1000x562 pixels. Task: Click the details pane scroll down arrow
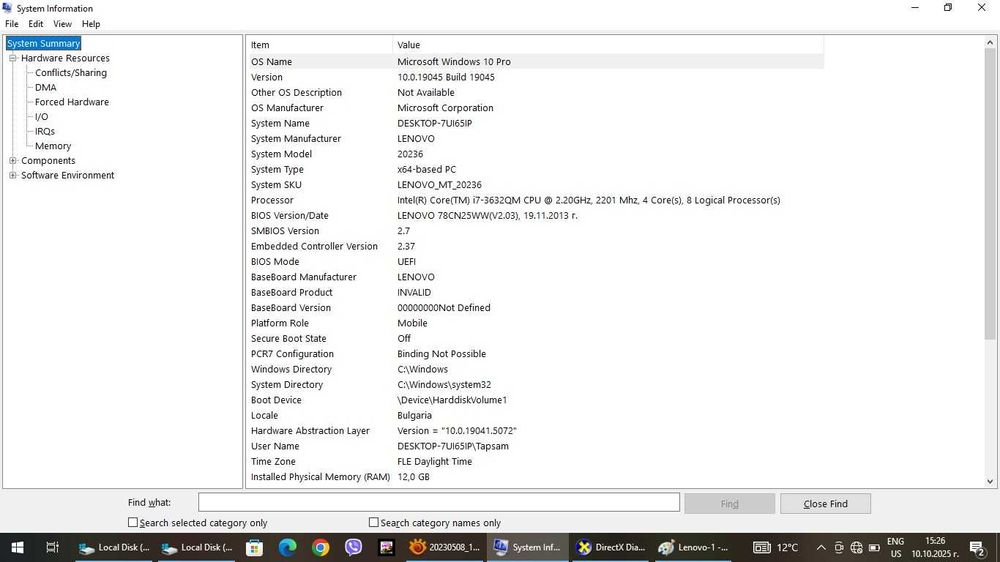[990, 482]
